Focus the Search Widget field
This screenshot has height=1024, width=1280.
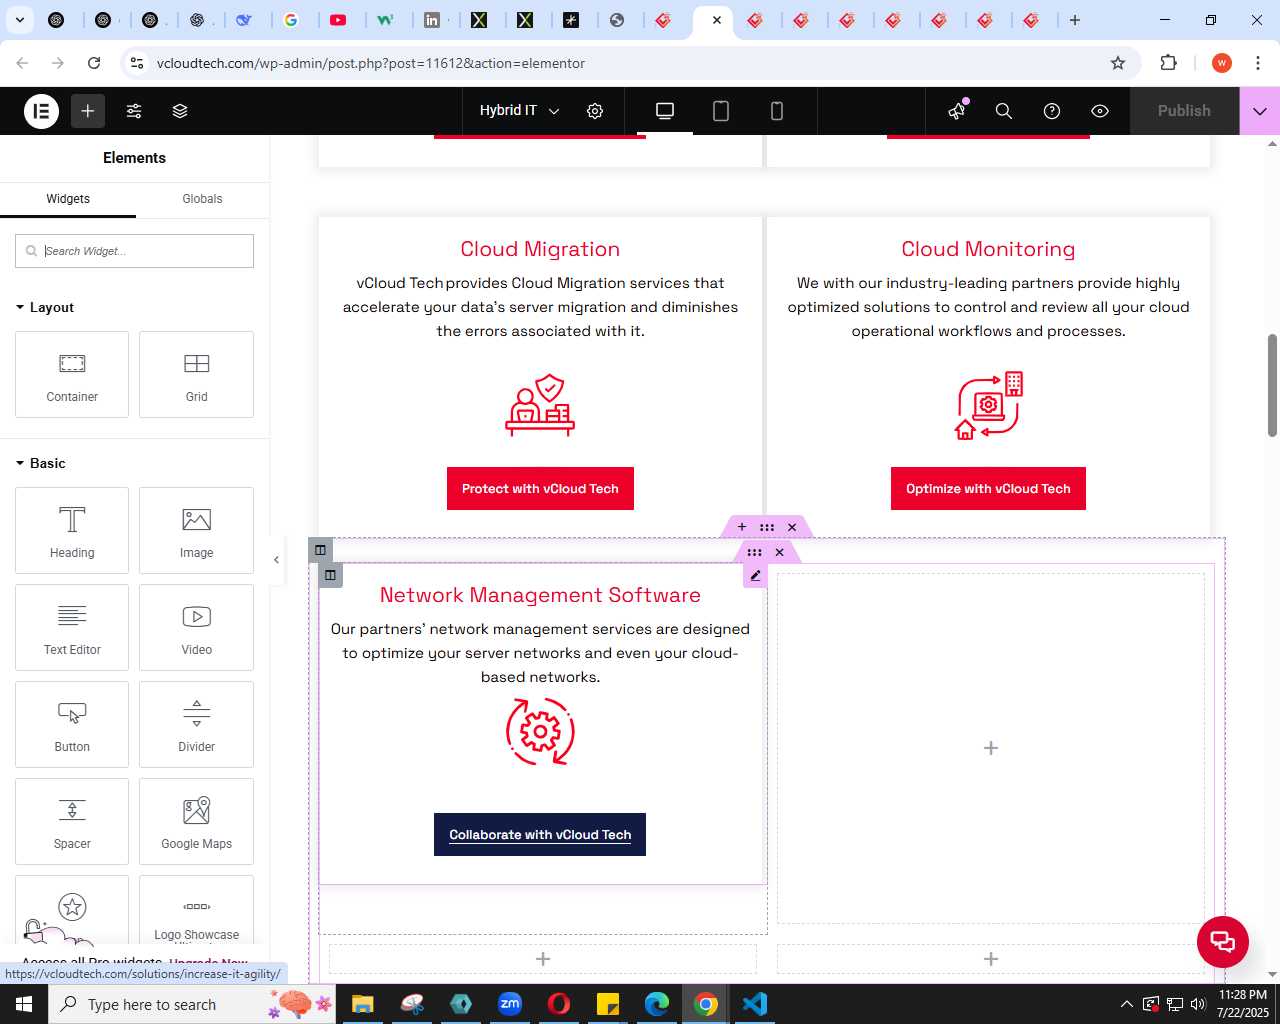pos(134,251)
